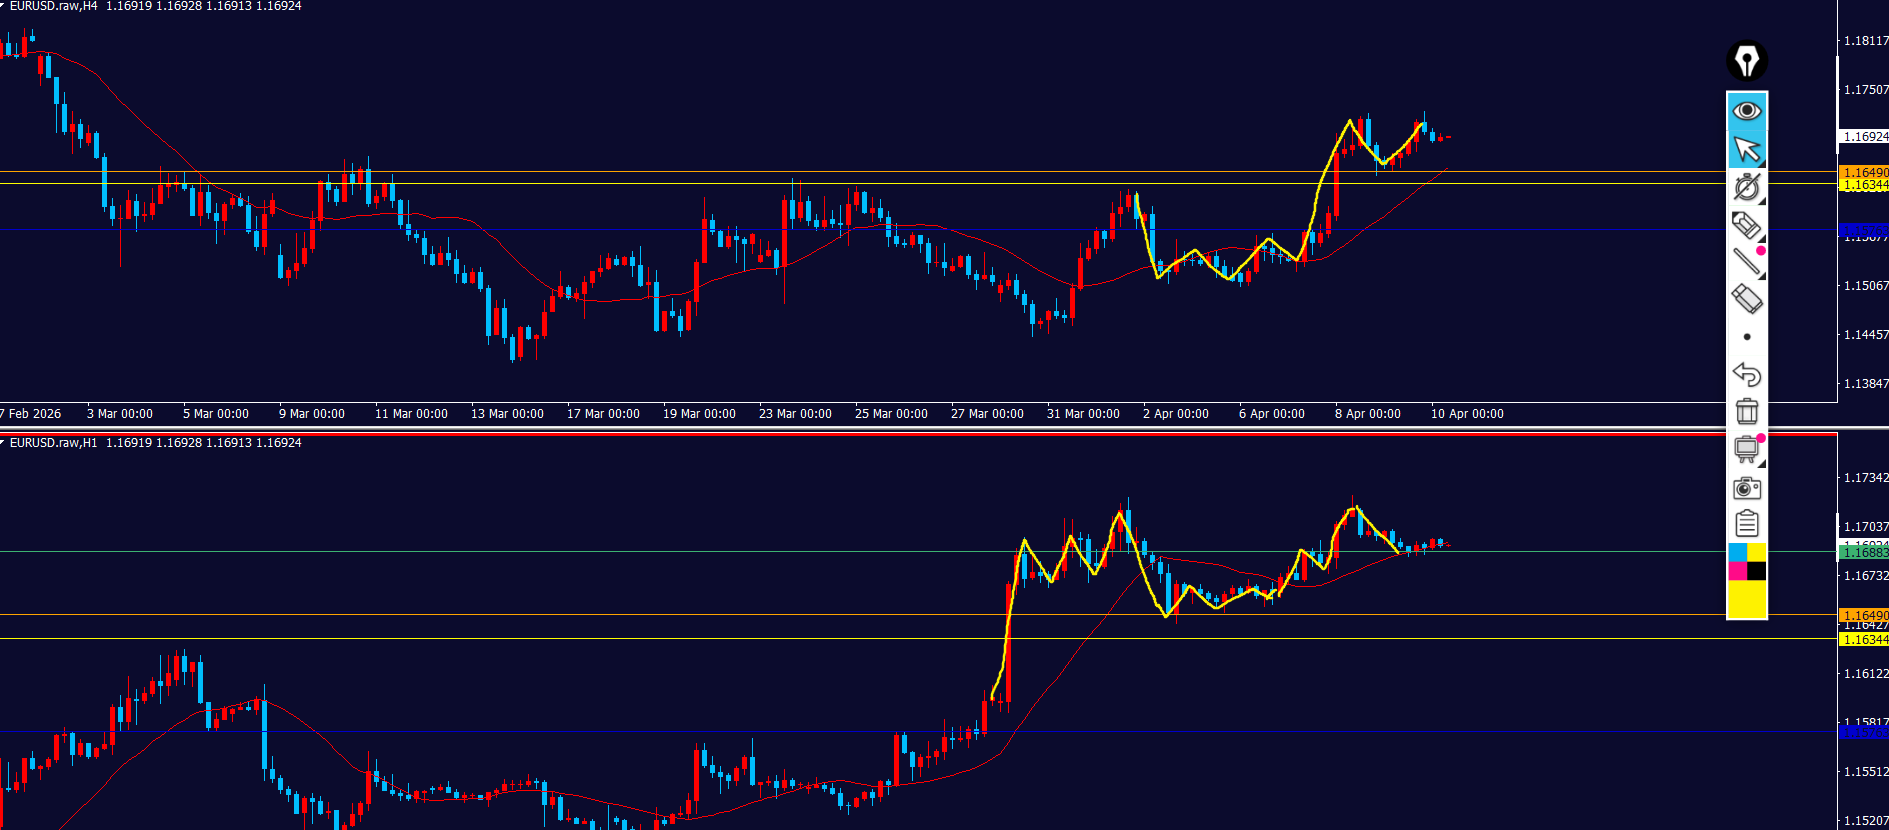Select the pink color swatch
Image resolution: width=1889 pixels, height=830 pixels.
click(x=1737, y=571)
